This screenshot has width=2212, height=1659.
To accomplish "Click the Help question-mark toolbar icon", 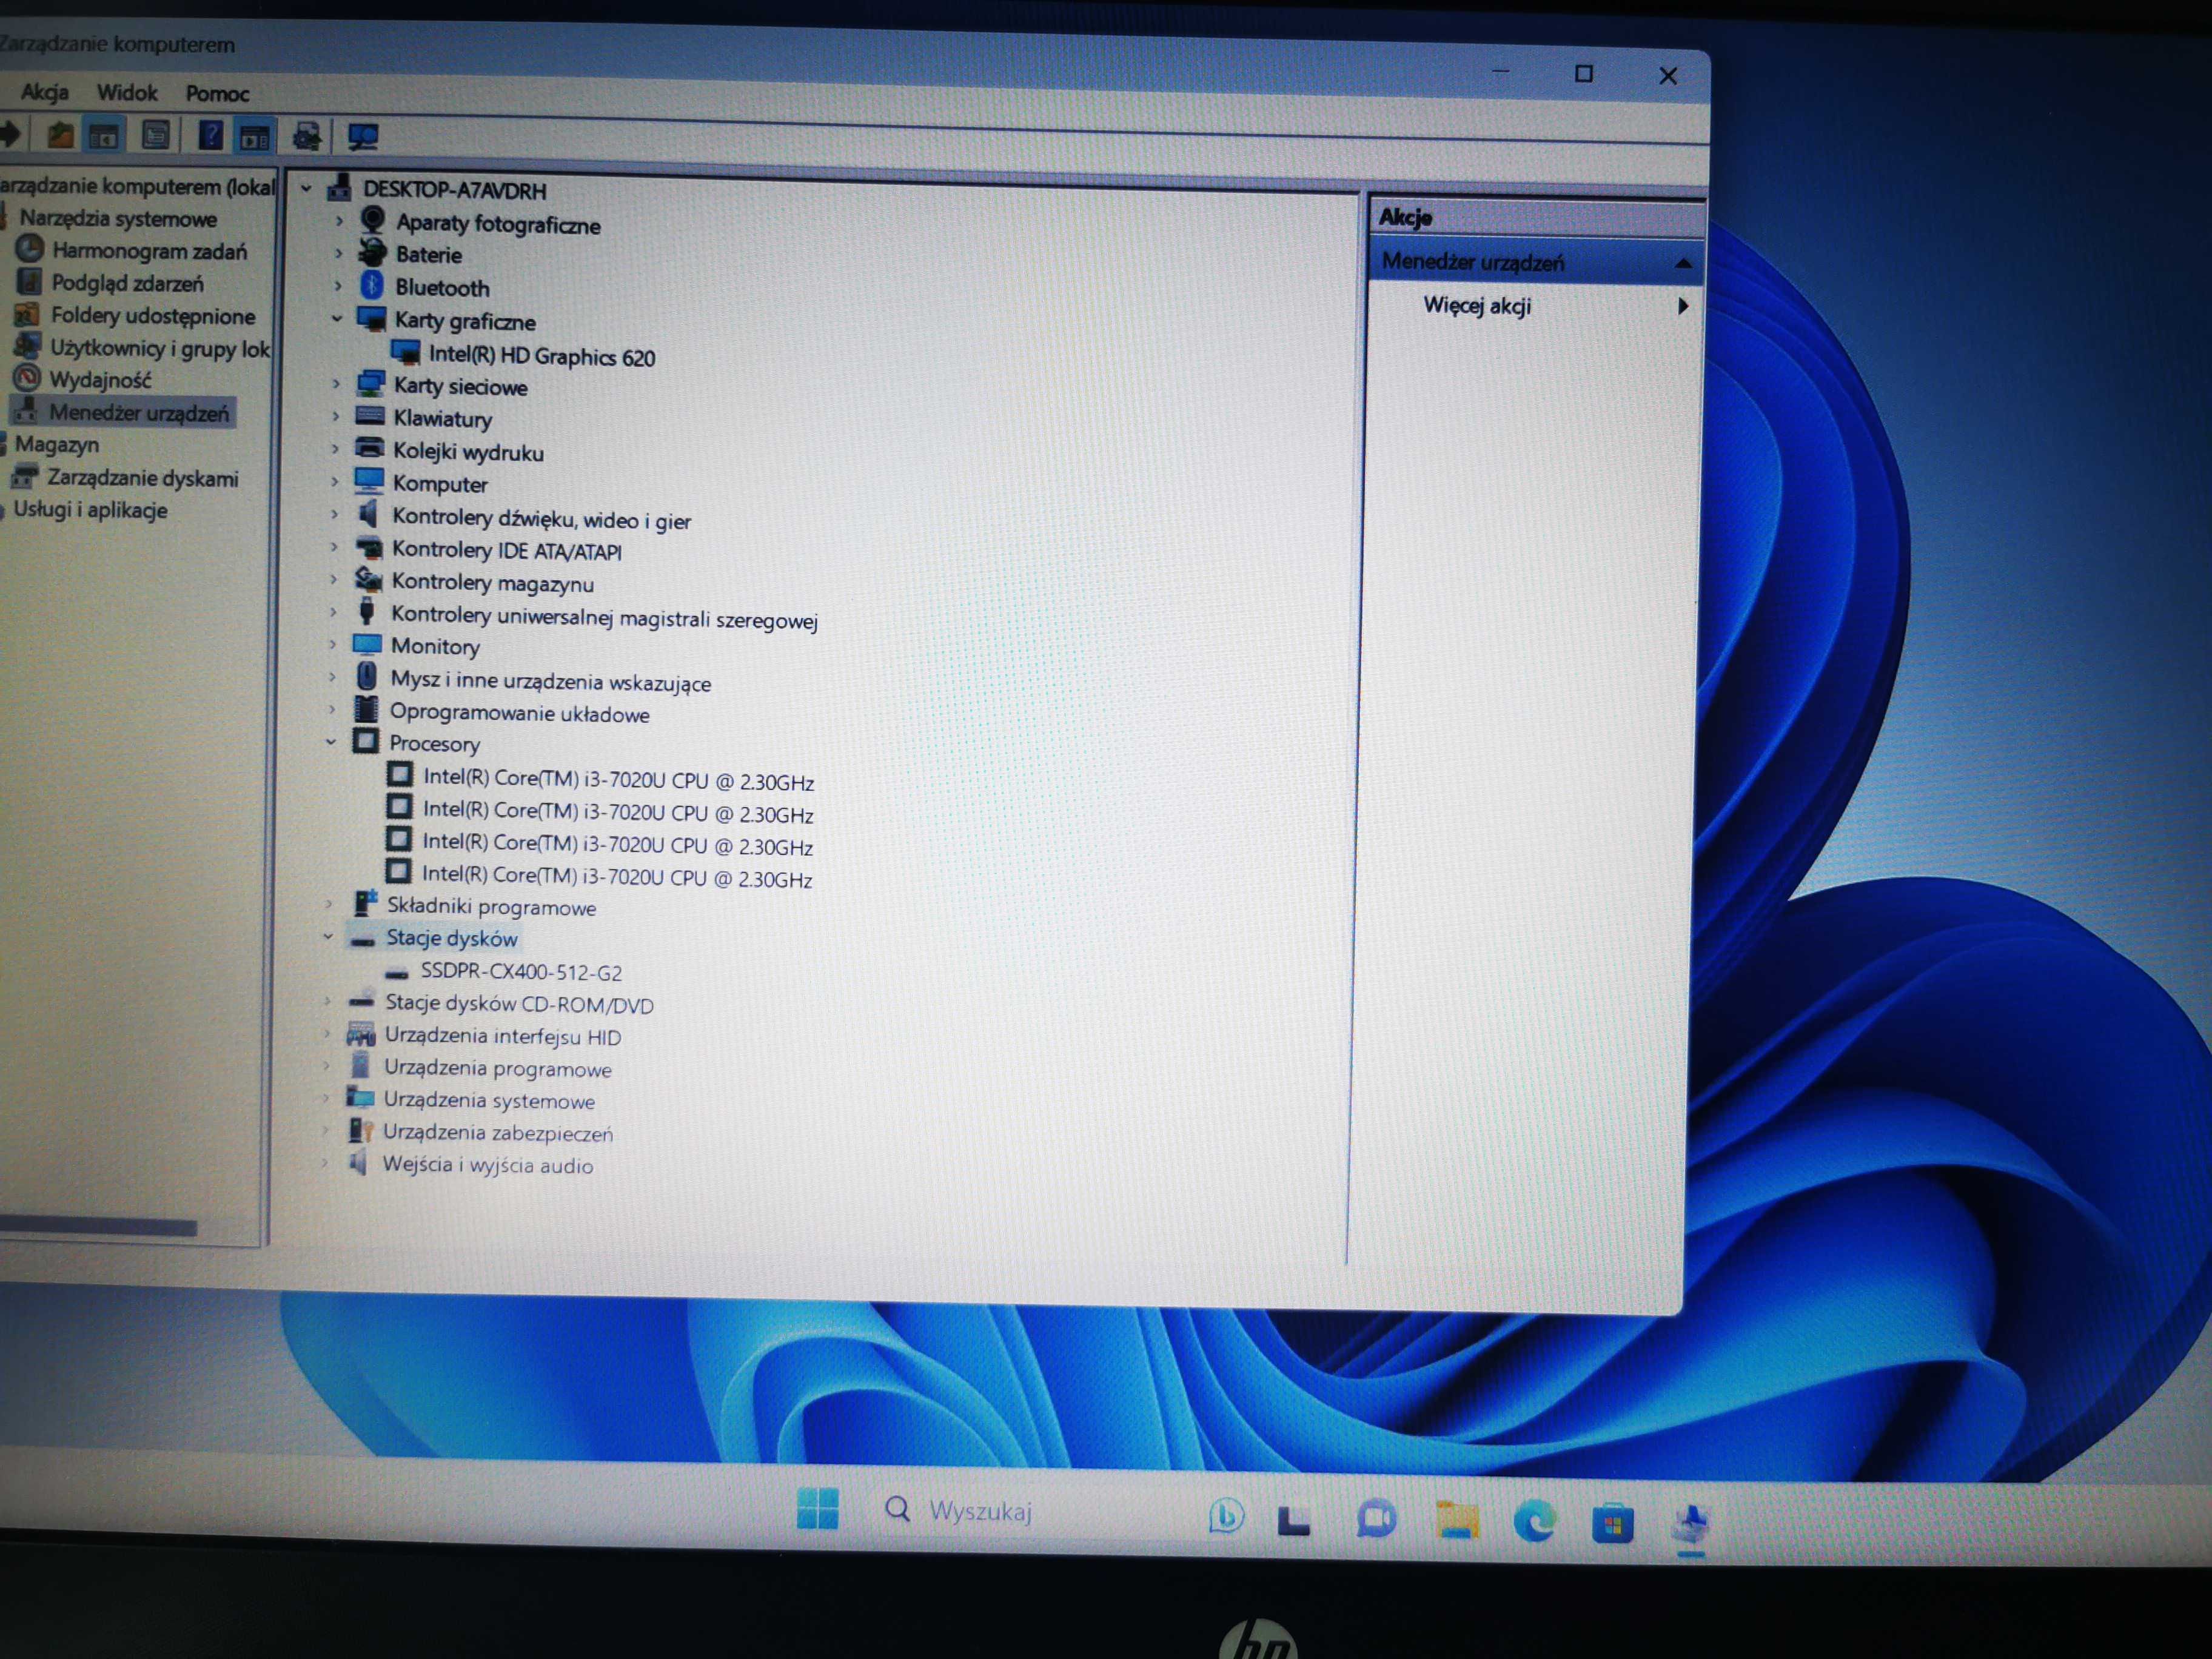I will coord(210,135).
